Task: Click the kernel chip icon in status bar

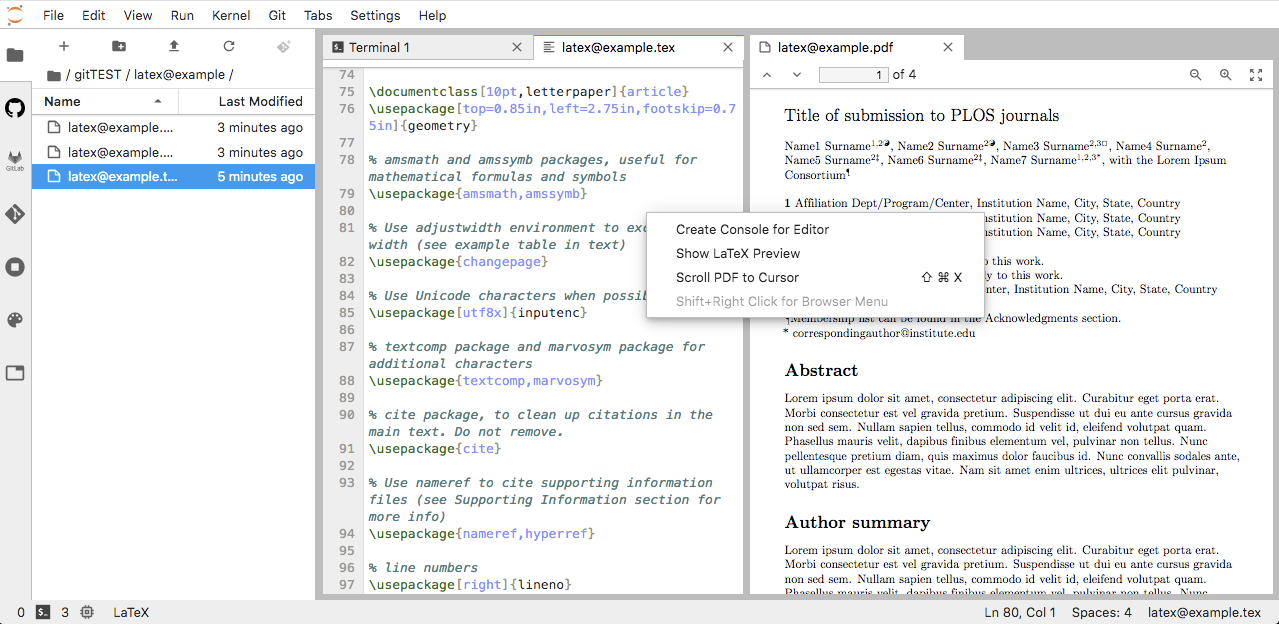Action: click(87, 612)
